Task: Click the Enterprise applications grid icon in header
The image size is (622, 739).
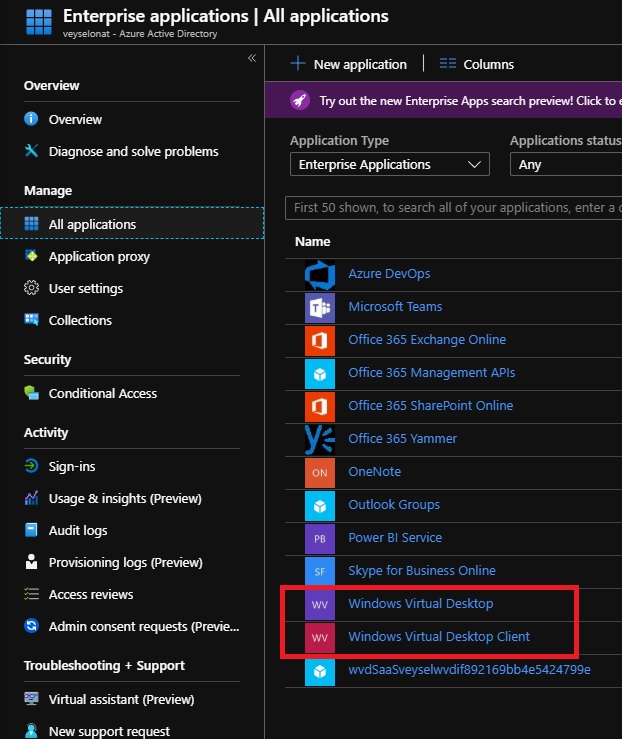Action: click(39, 22)
